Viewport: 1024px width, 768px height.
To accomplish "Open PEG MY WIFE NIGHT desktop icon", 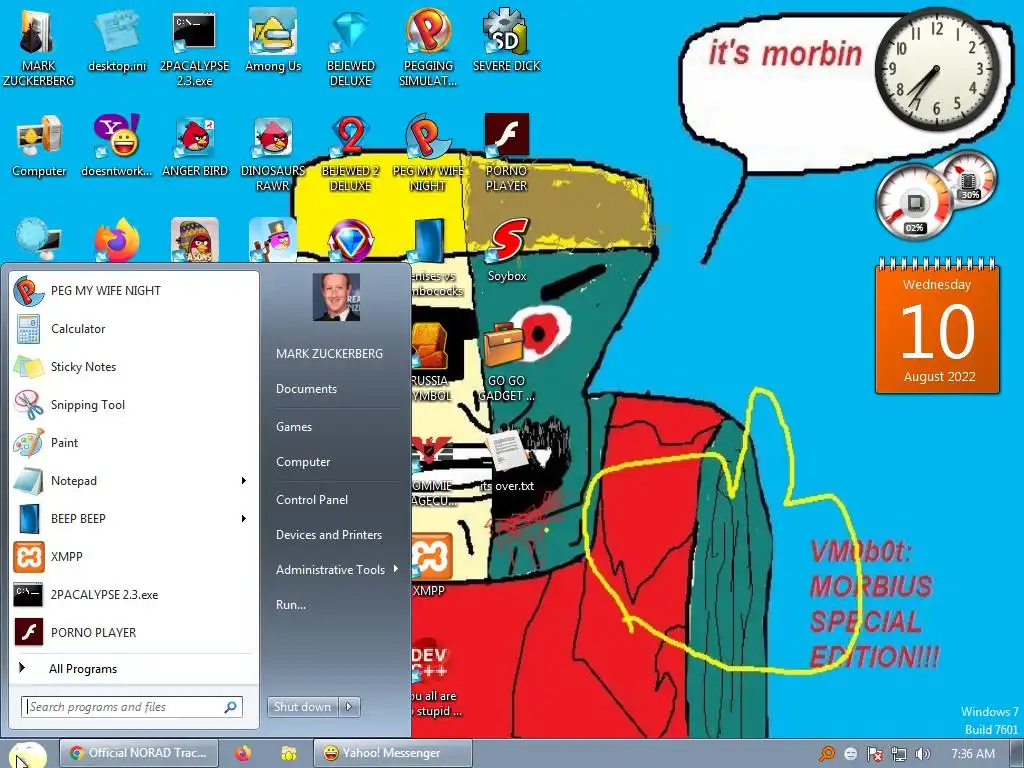I will coord(428,153).
